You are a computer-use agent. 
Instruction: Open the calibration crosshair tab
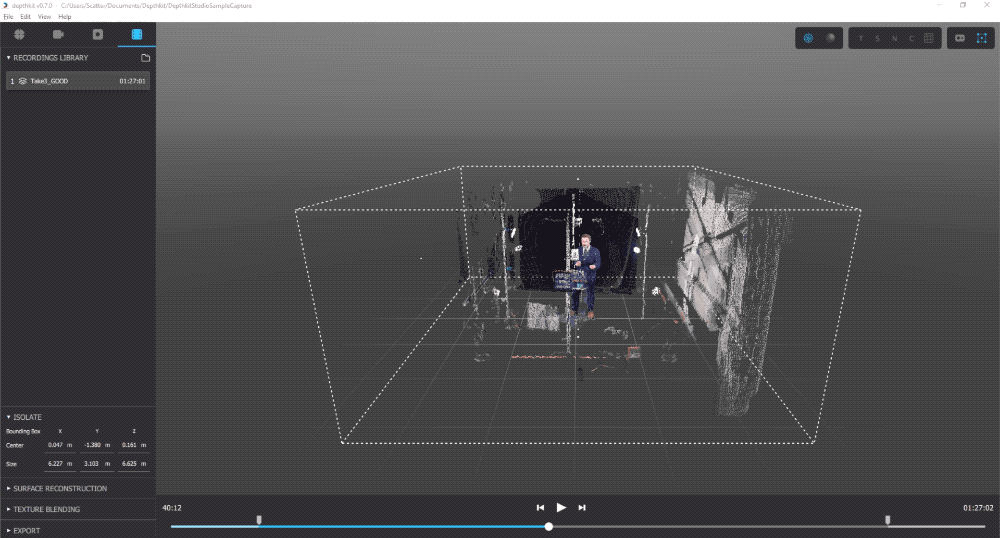coord(19,34)
